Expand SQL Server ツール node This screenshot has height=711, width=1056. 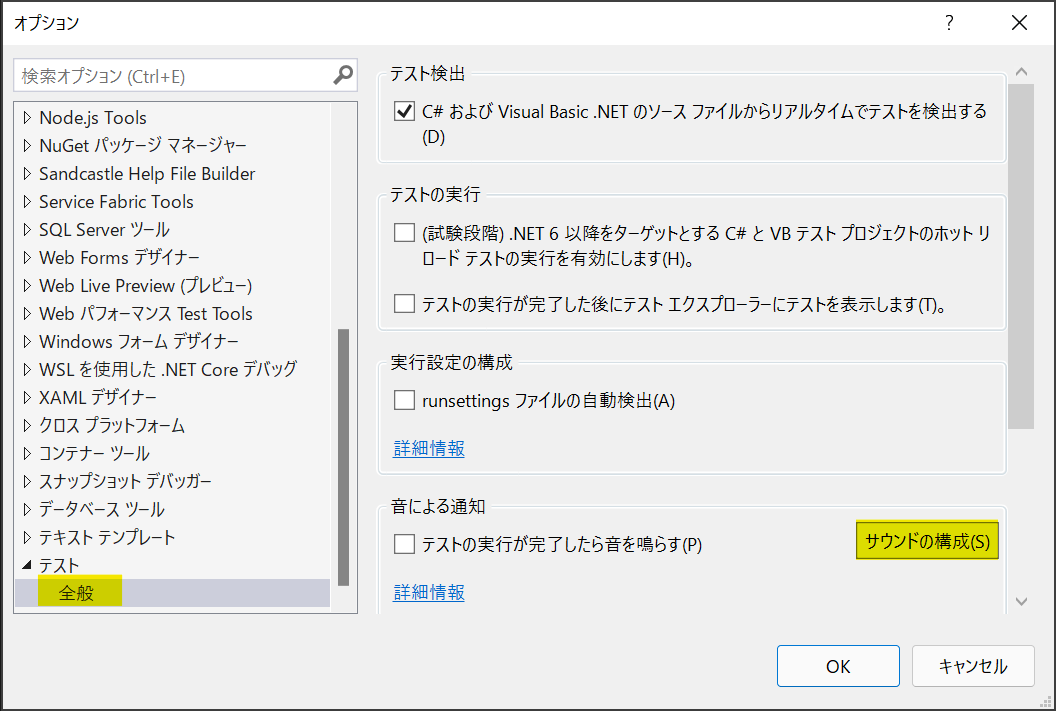(x=27, y=230)
